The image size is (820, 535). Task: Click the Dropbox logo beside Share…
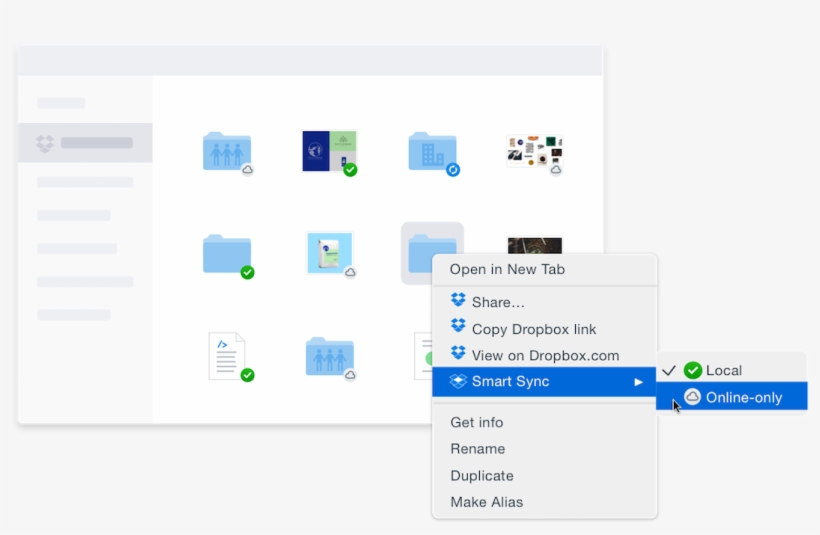coord(458,300)
